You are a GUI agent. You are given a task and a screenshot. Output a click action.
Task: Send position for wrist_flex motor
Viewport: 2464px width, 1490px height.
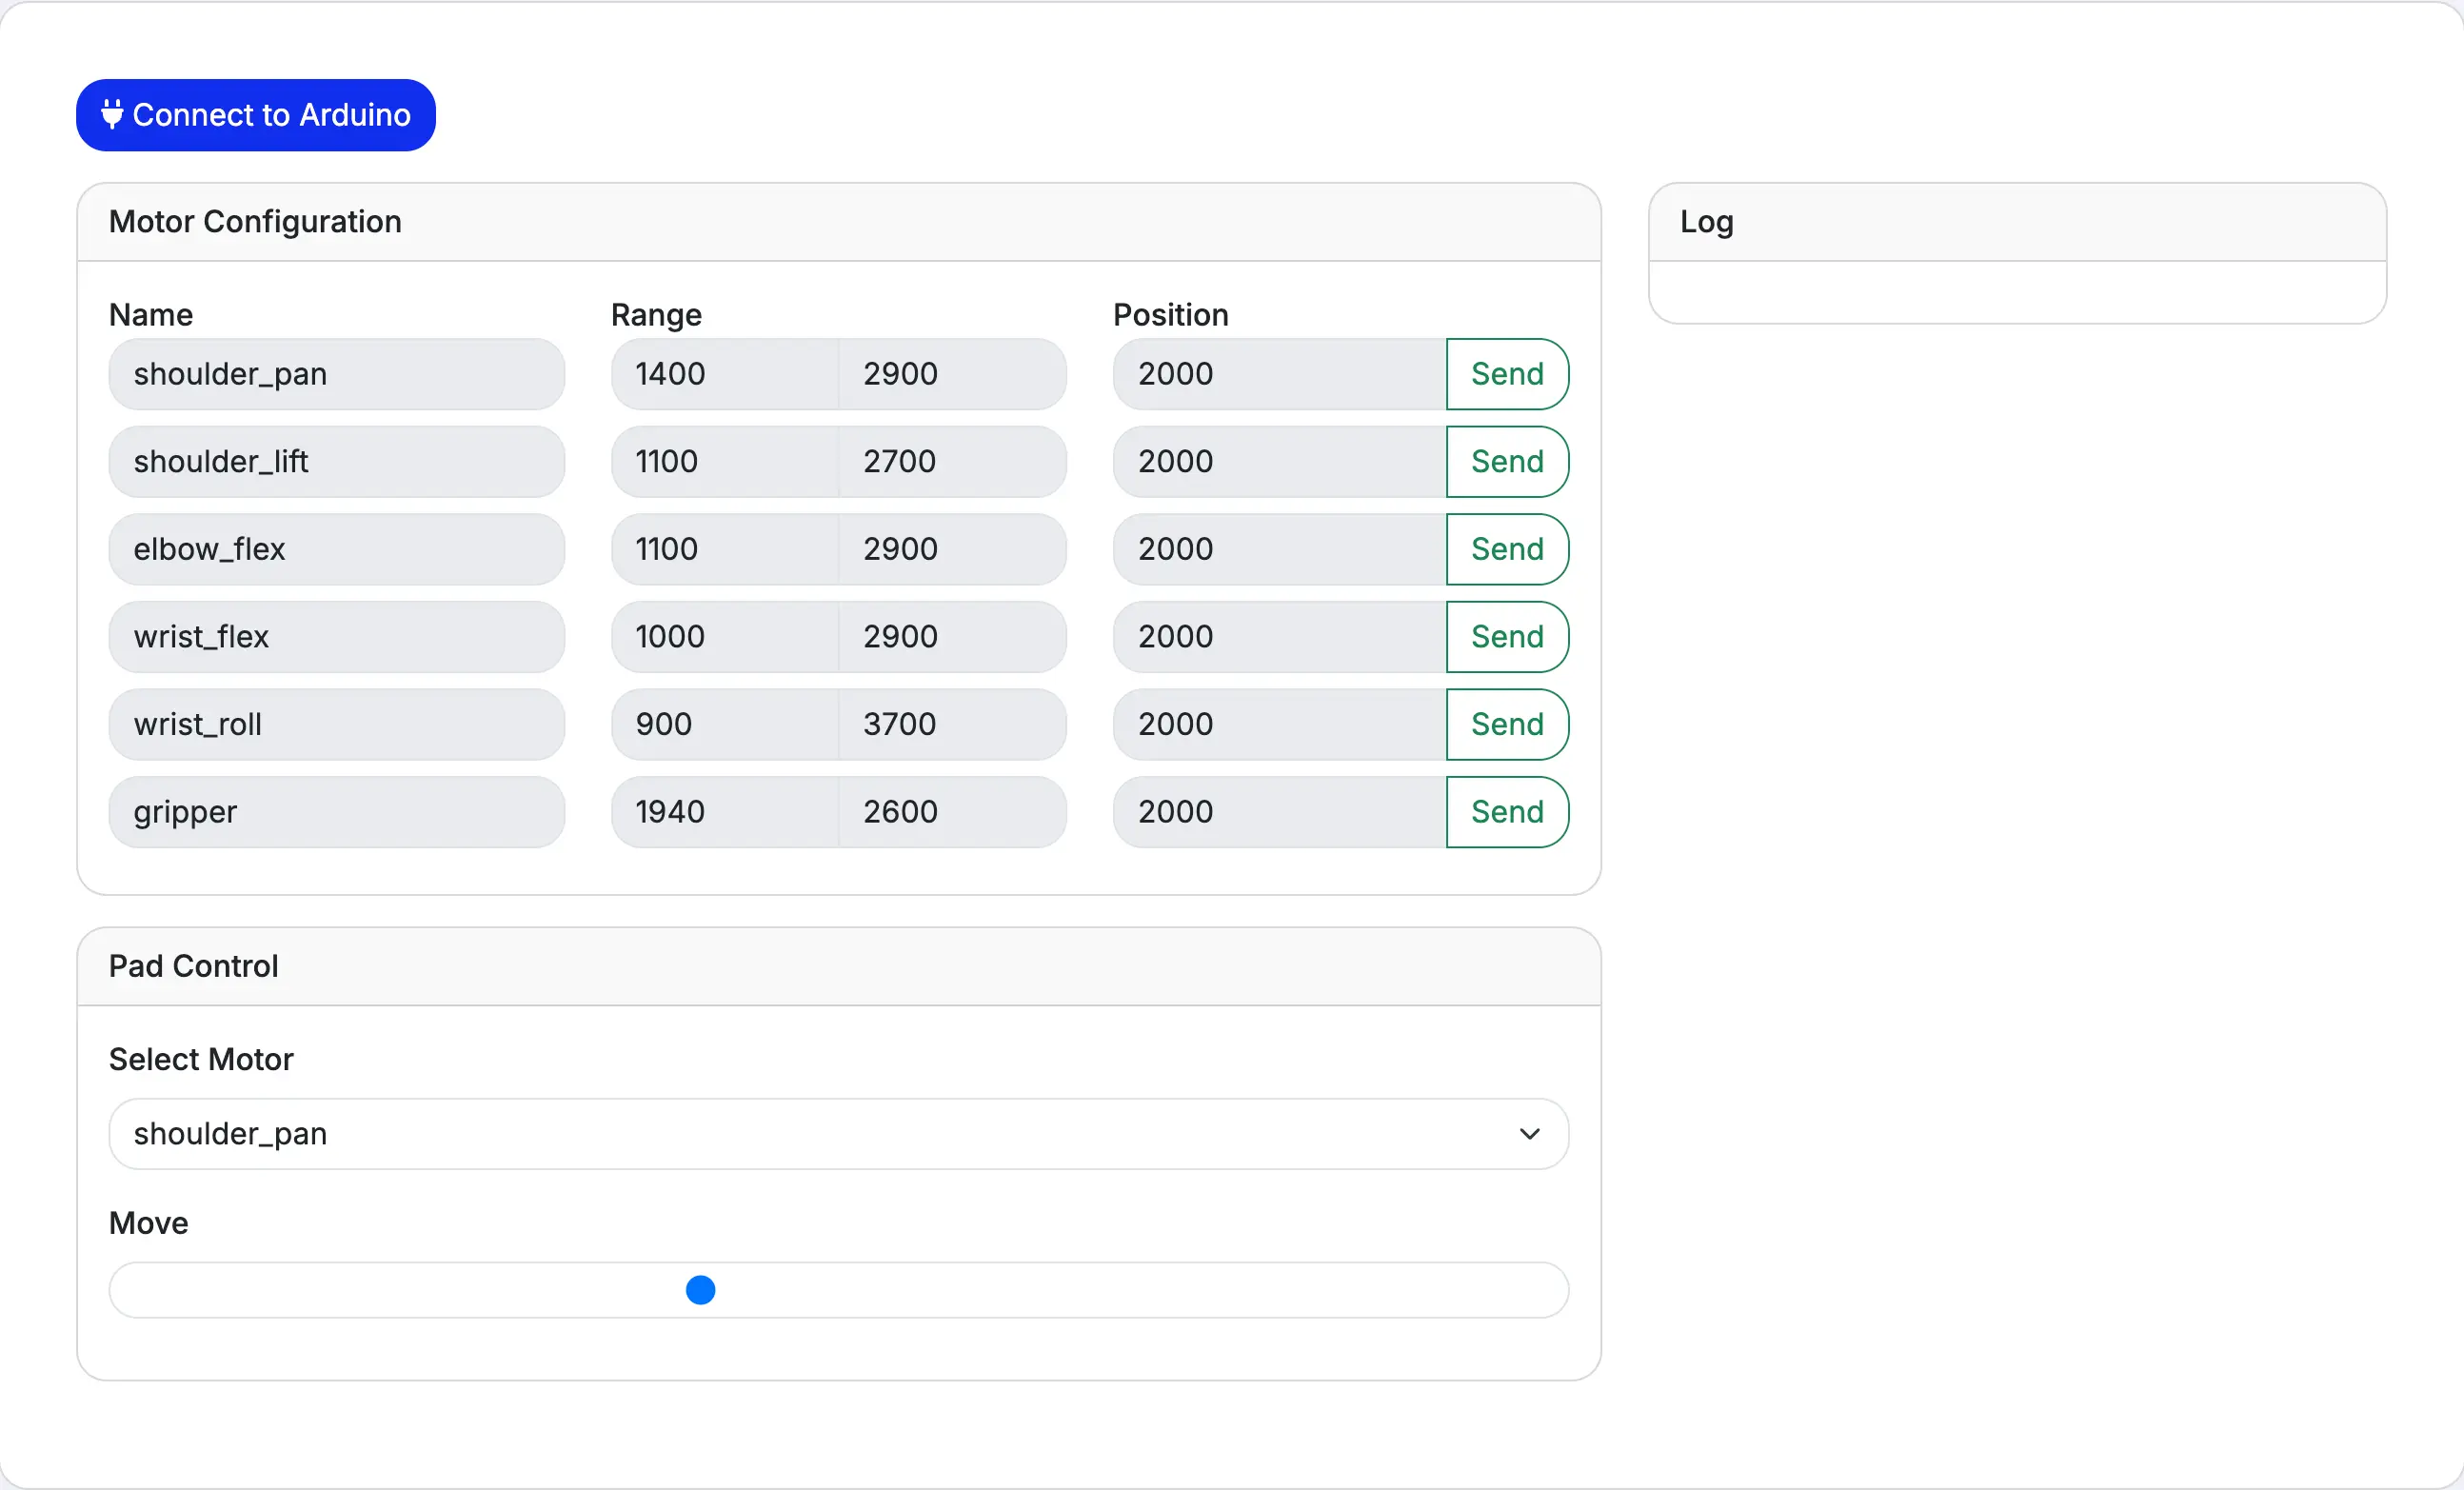point(1506,637)
